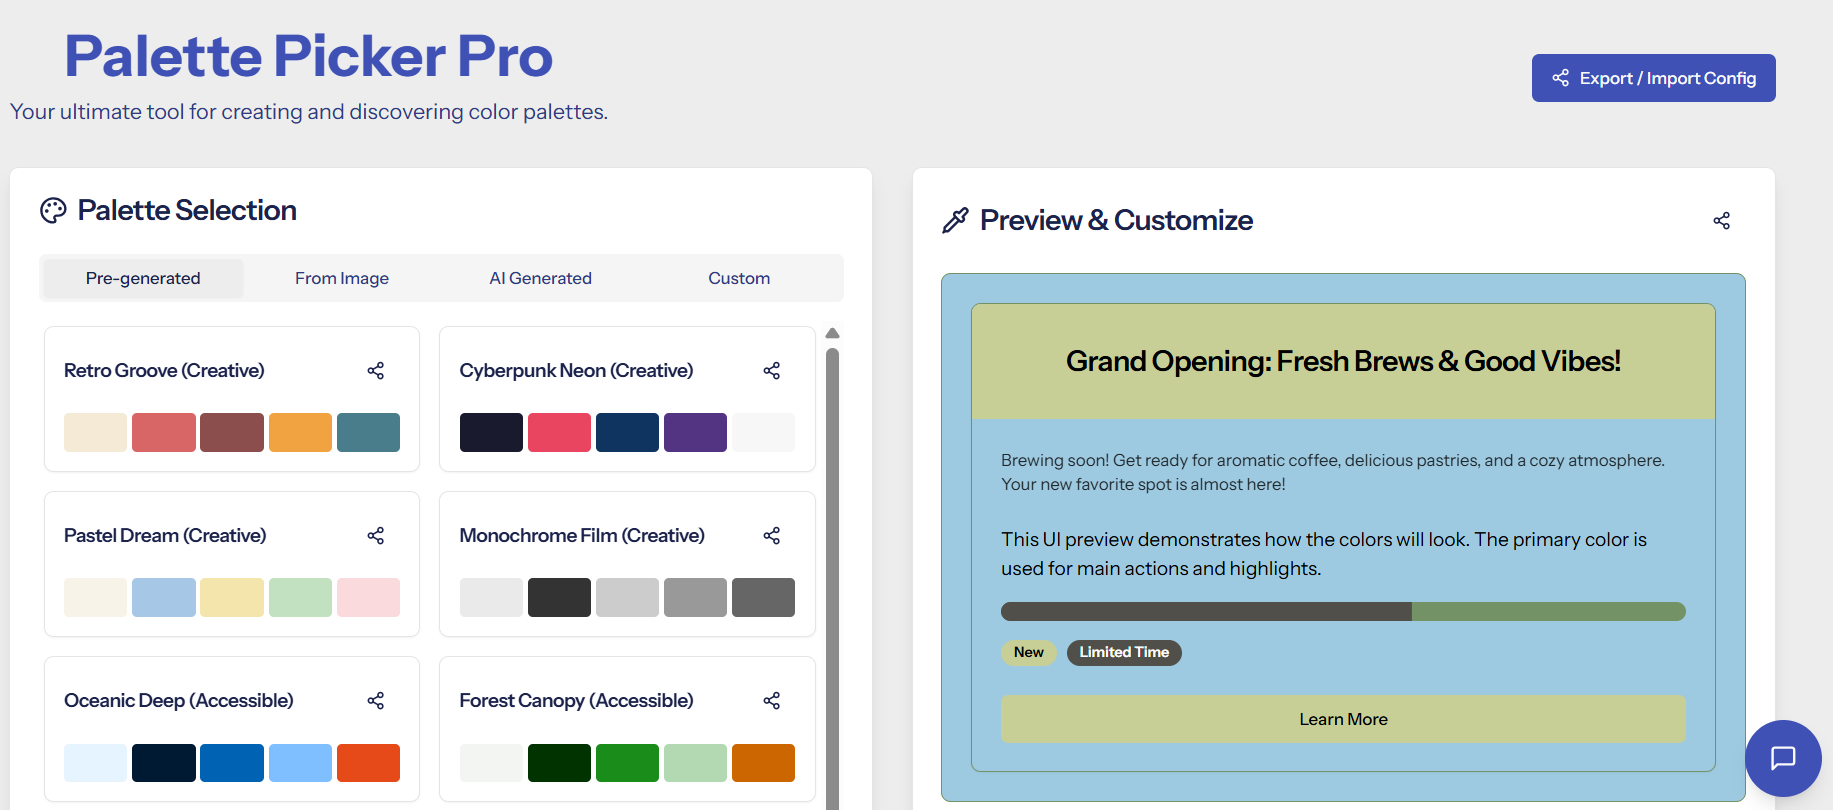This screenshot has width=1833, height=810.
Task: Pick Cyberpunk Neon near-black swatch
Action: [x=491, y=432]
